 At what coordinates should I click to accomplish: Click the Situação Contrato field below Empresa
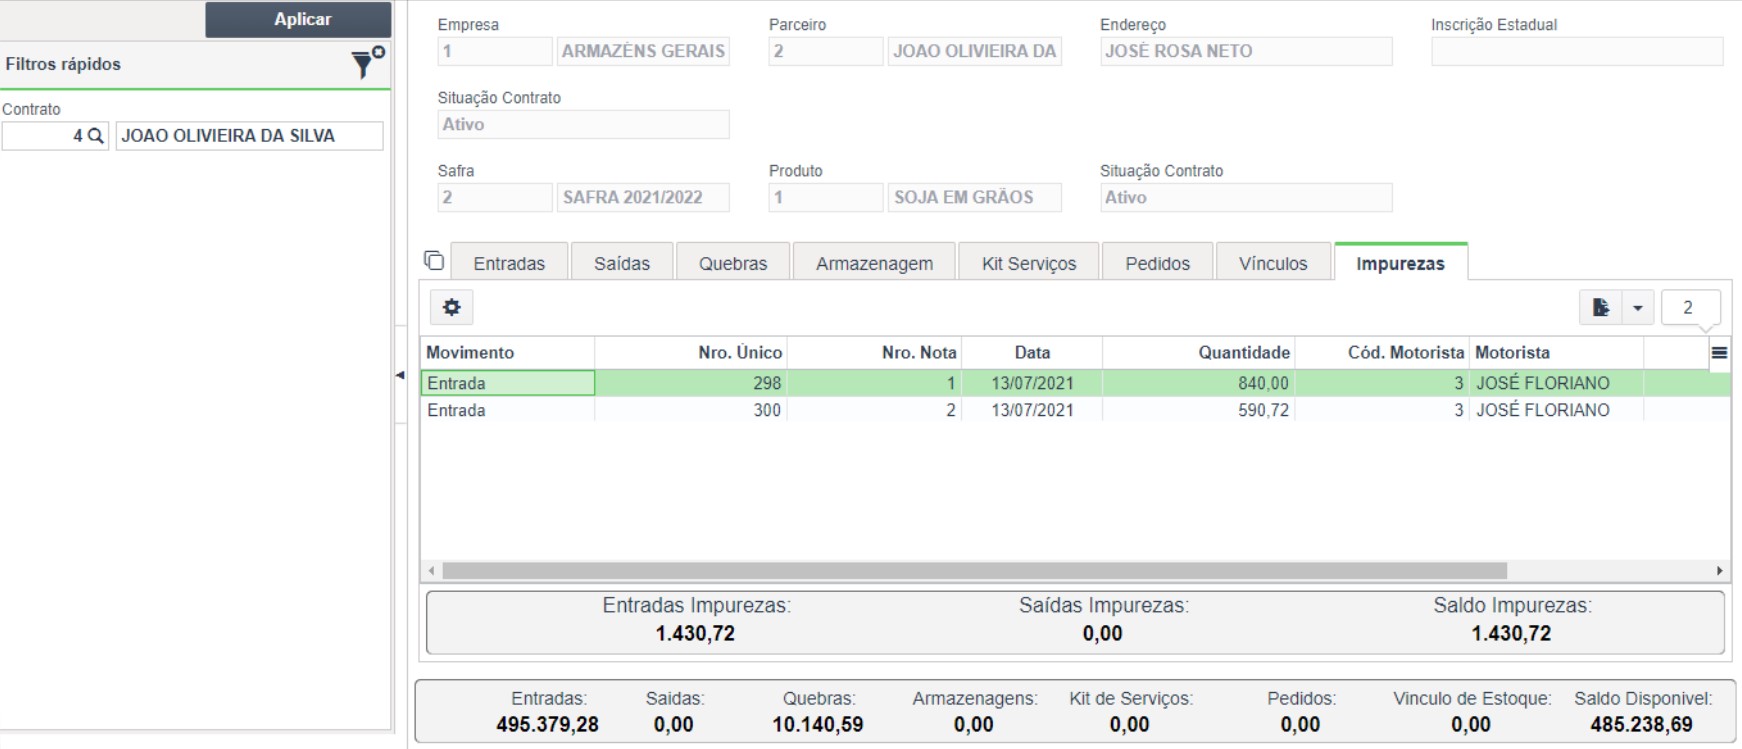point(583,124)
